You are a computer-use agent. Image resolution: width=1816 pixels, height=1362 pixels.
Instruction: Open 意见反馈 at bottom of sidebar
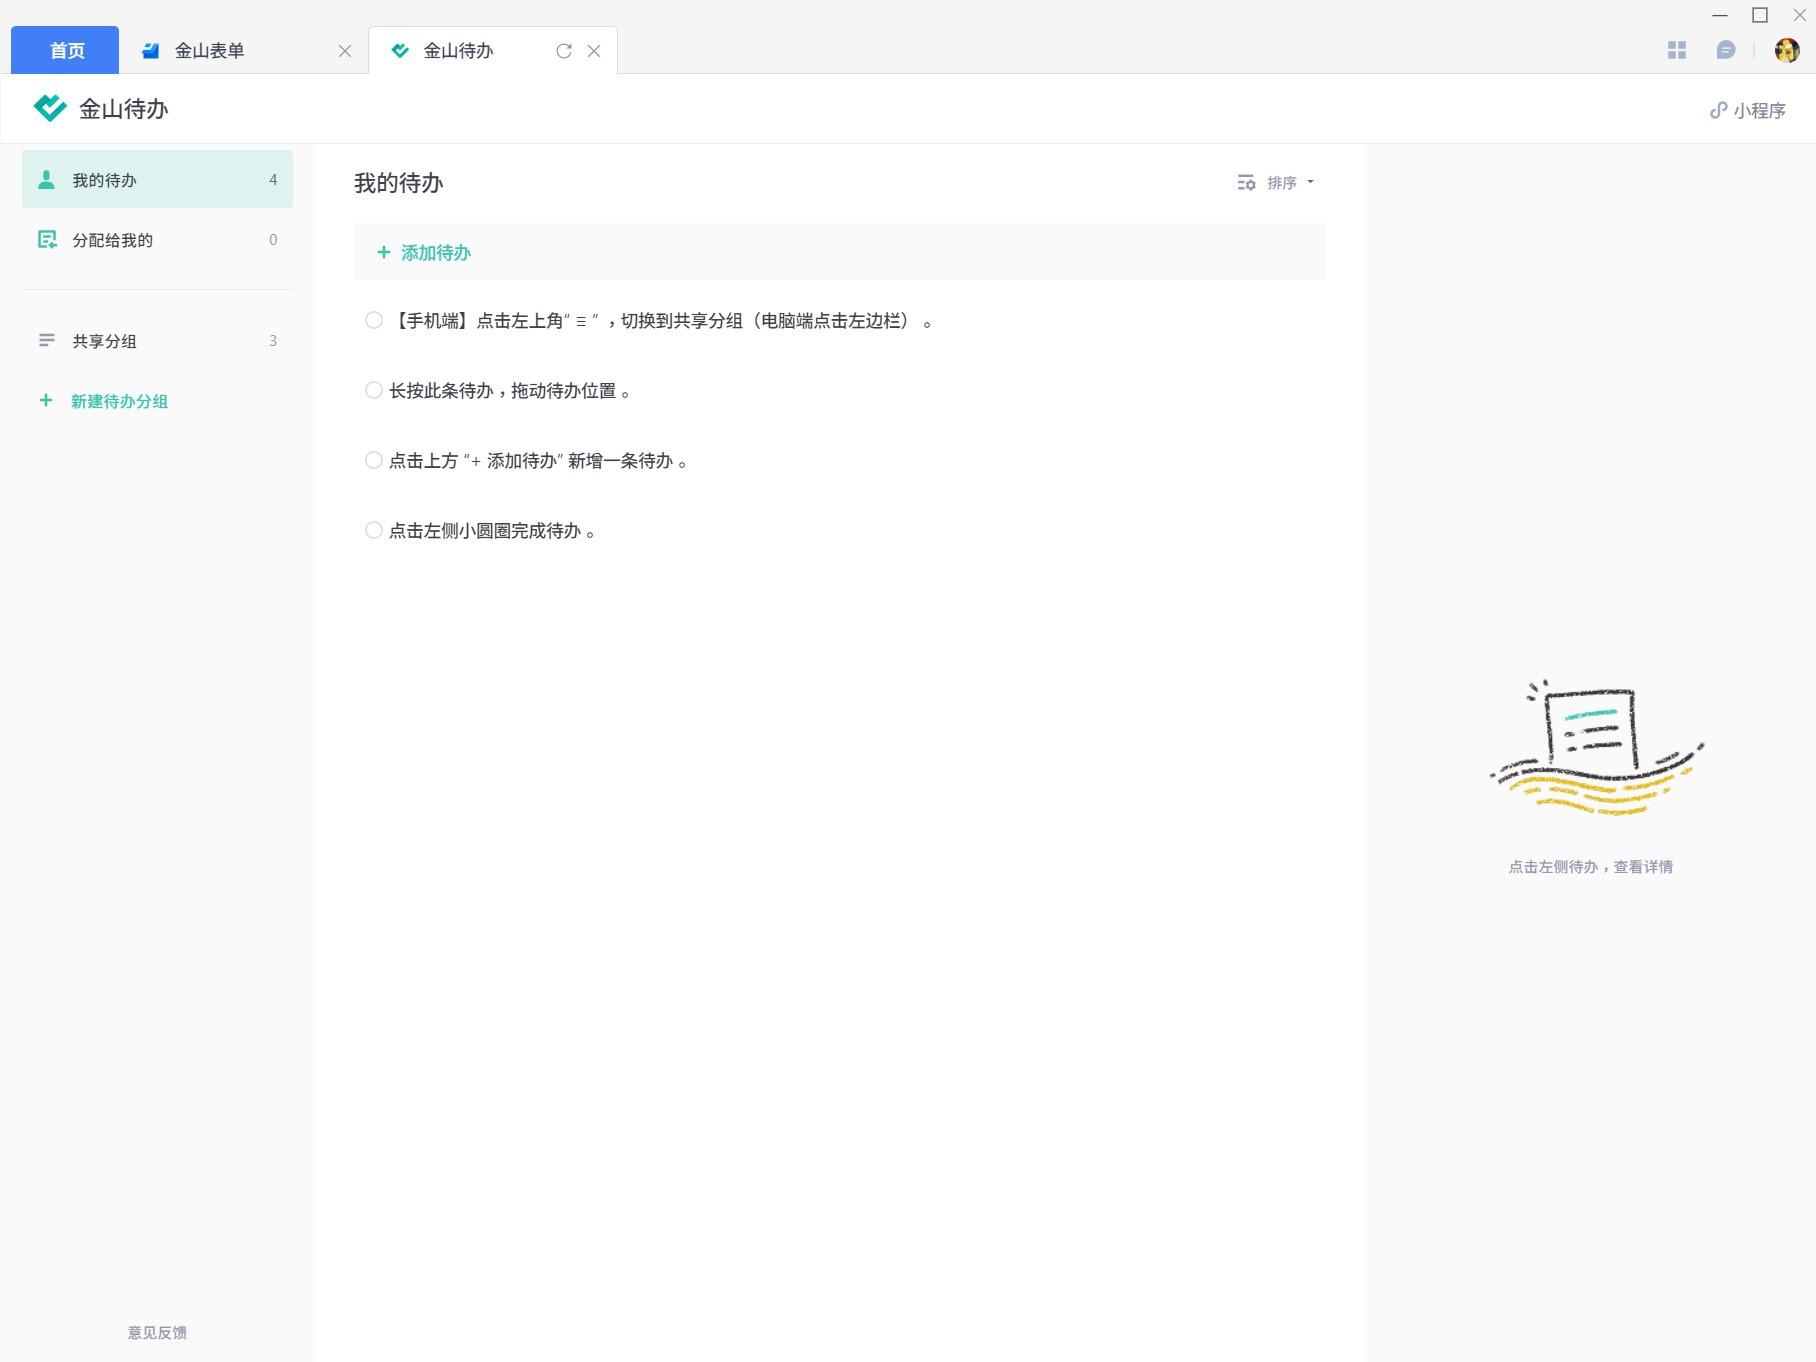156,1332
